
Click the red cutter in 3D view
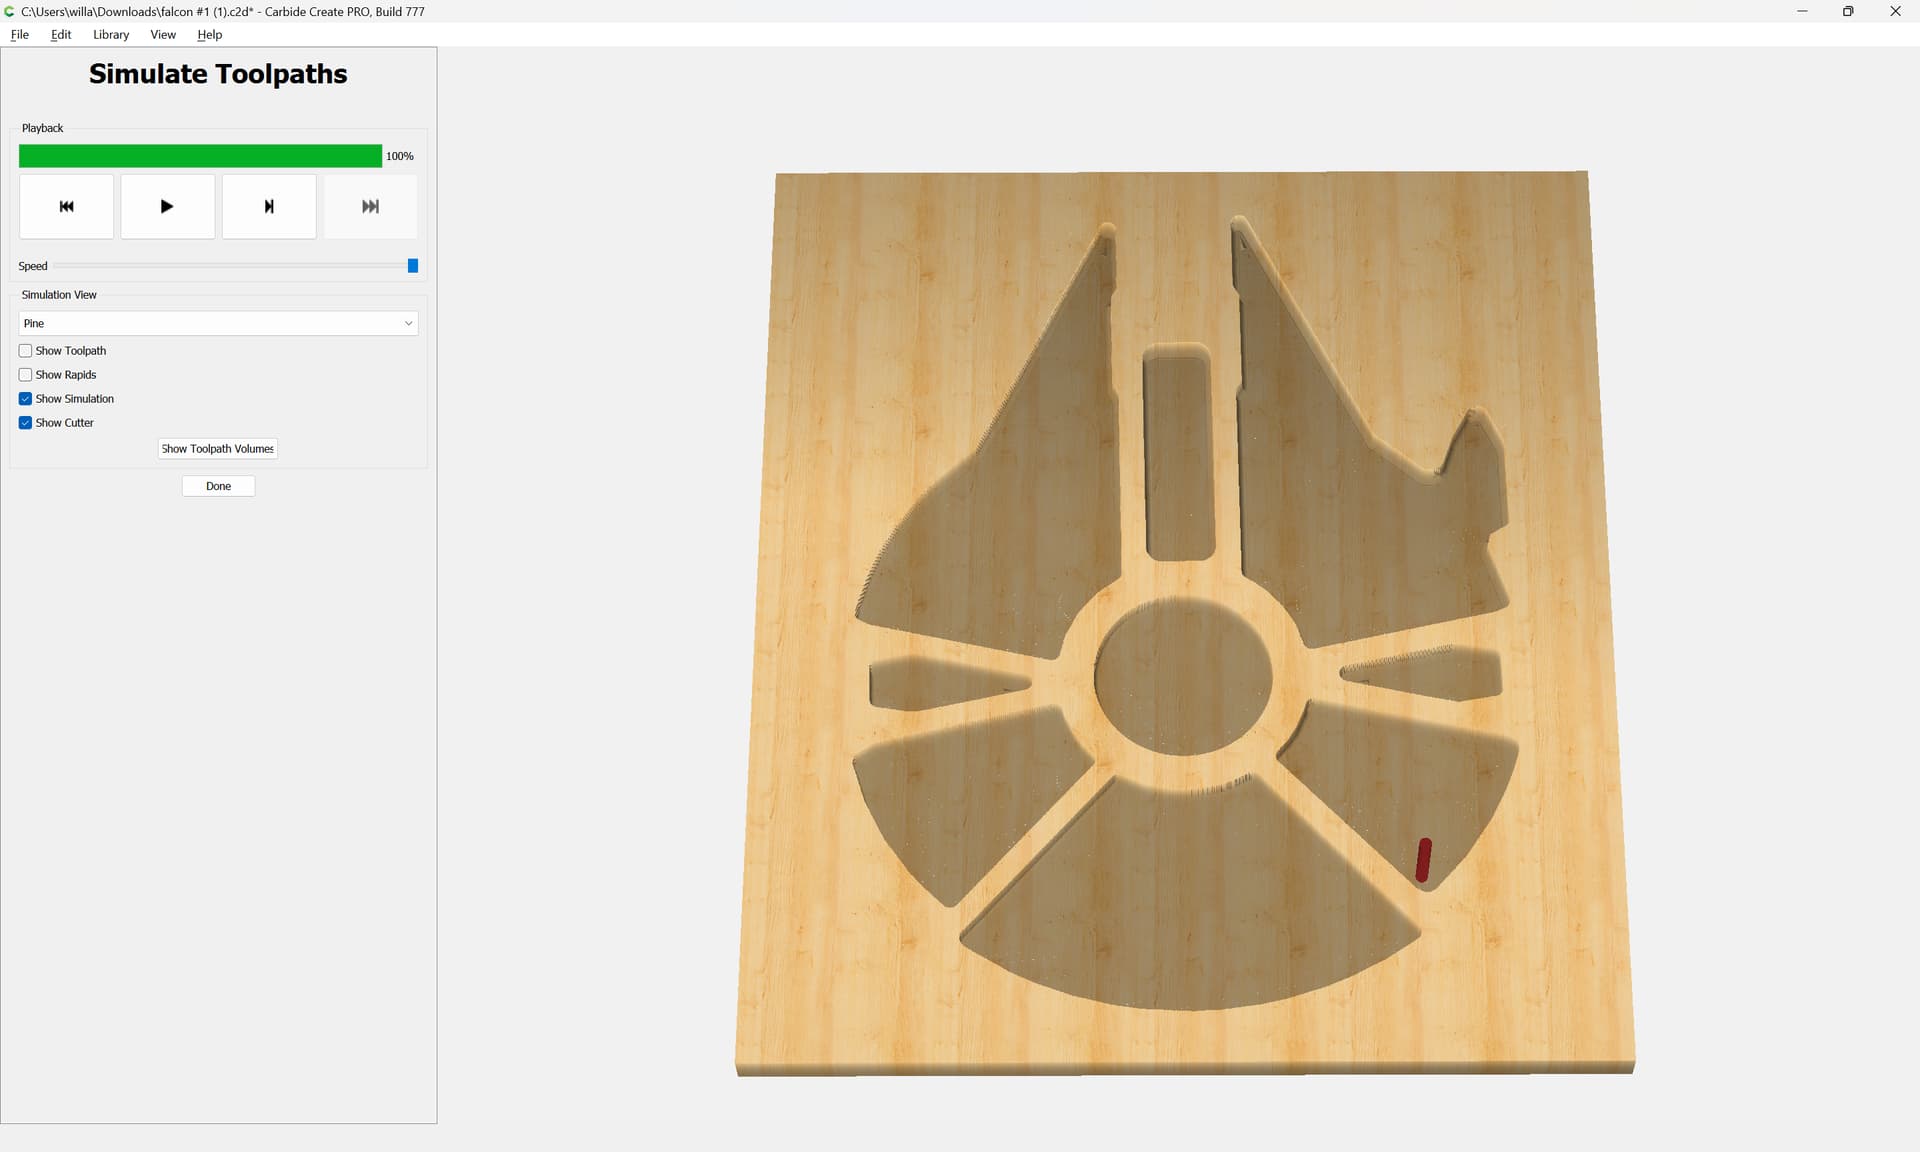coord(1423,860)
